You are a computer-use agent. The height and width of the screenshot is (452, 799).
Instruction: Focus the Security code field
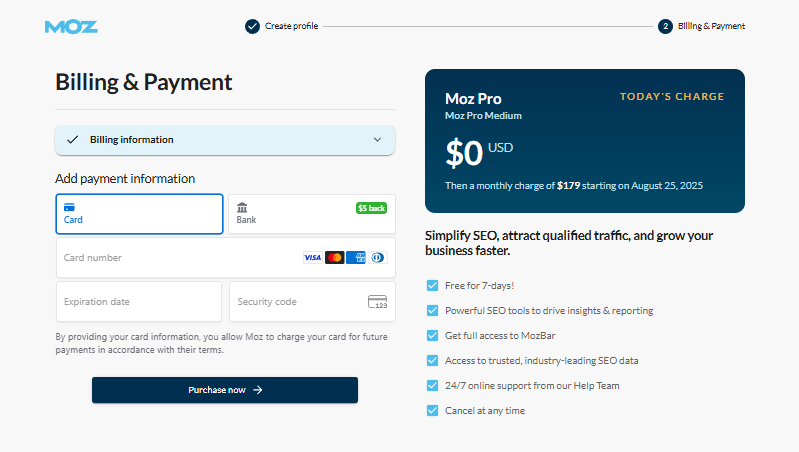pyautogui.click(x=312, y=302)
